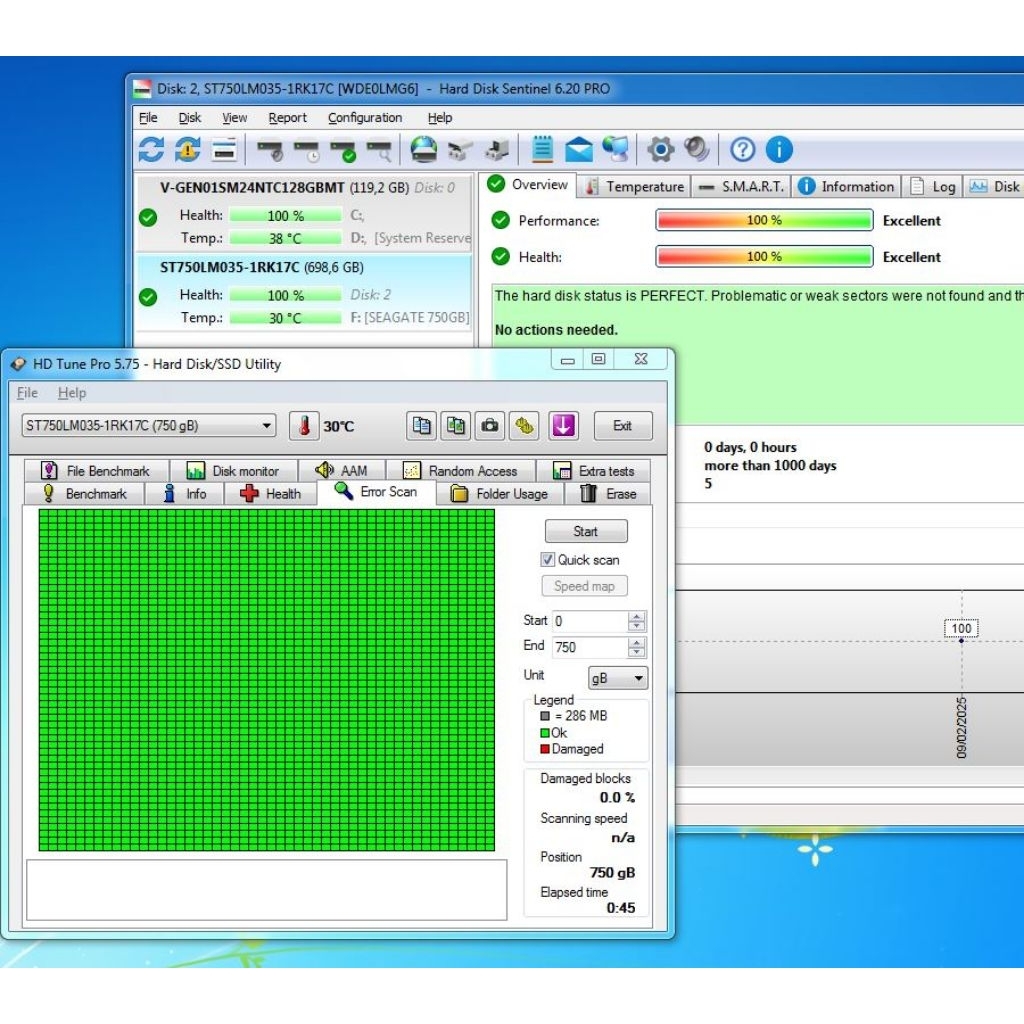
Task: Switch to the Folder Usage tab
Action: (x=500, y=494)
